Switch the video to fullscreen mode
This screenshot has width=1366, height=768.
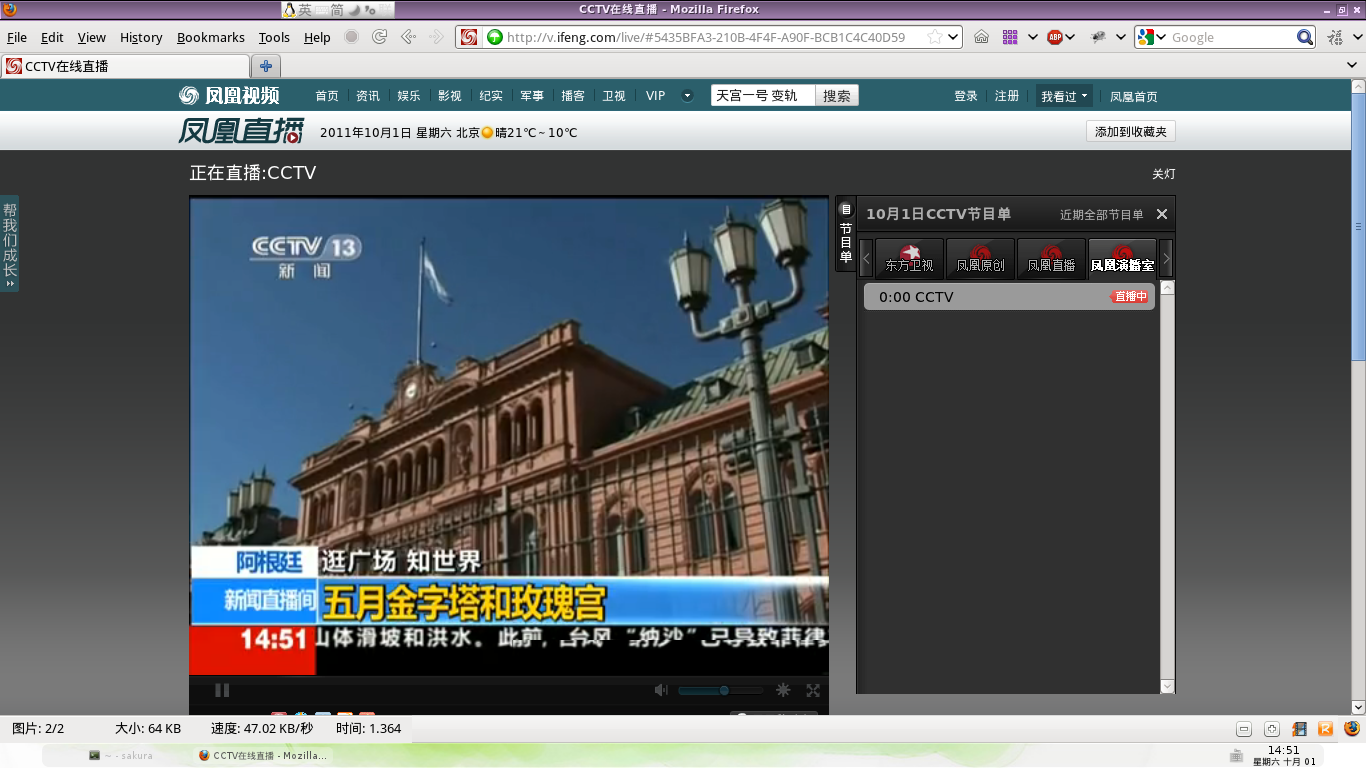point(813,690)
